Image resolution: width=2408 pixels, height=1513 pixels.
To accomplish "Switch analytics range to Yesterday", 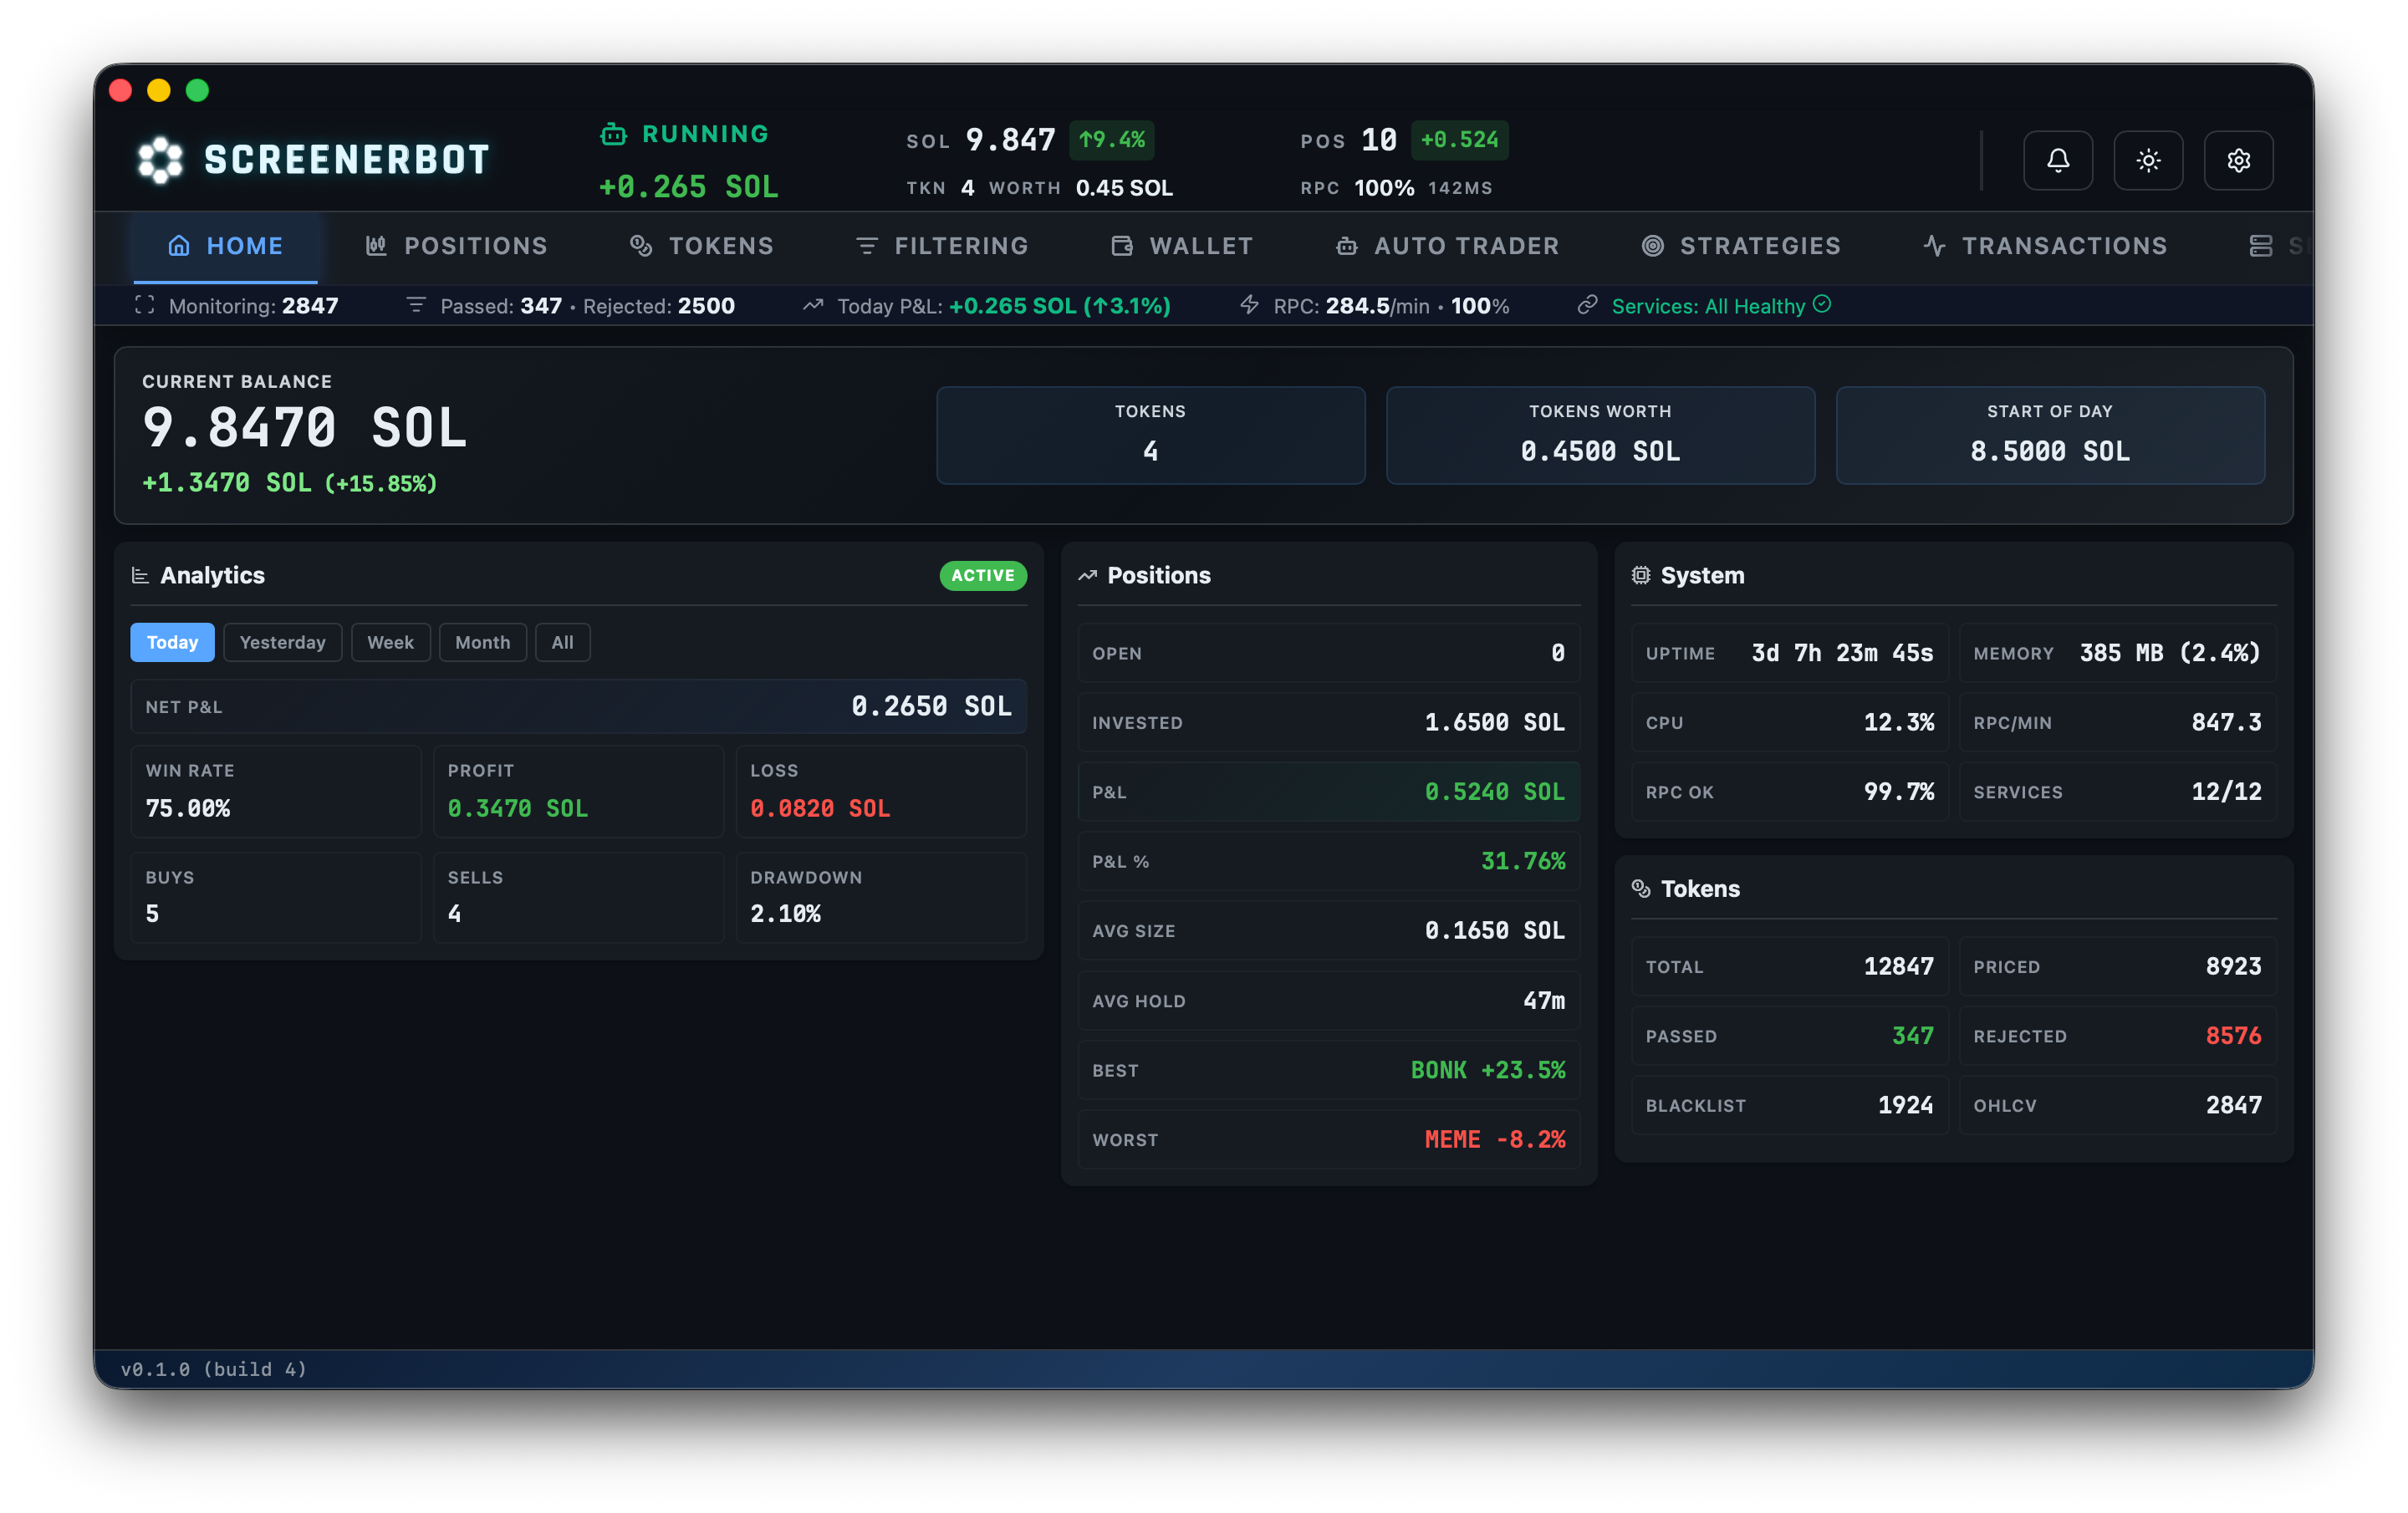I will coord(282,642).
